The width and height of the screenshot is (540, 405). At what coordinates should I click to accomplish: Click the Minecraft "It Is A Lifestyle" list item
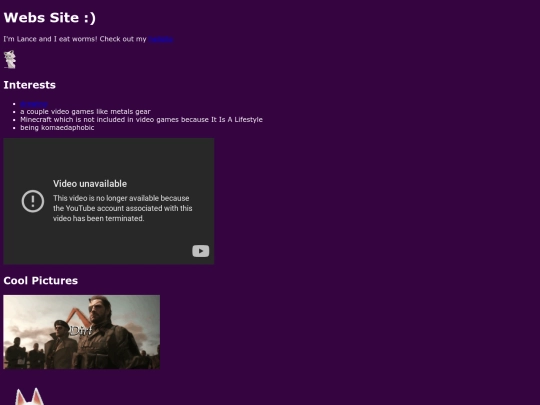pyautogui.click(x=141, y=120)
